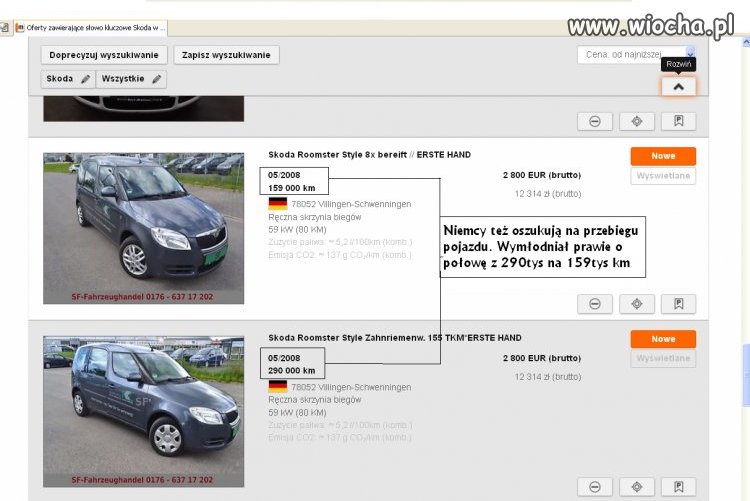The height and width of the screenshot is (501, 750).
Task: Open the partial car photo at top
Action: pyautogui.click(x=143, y=109)
